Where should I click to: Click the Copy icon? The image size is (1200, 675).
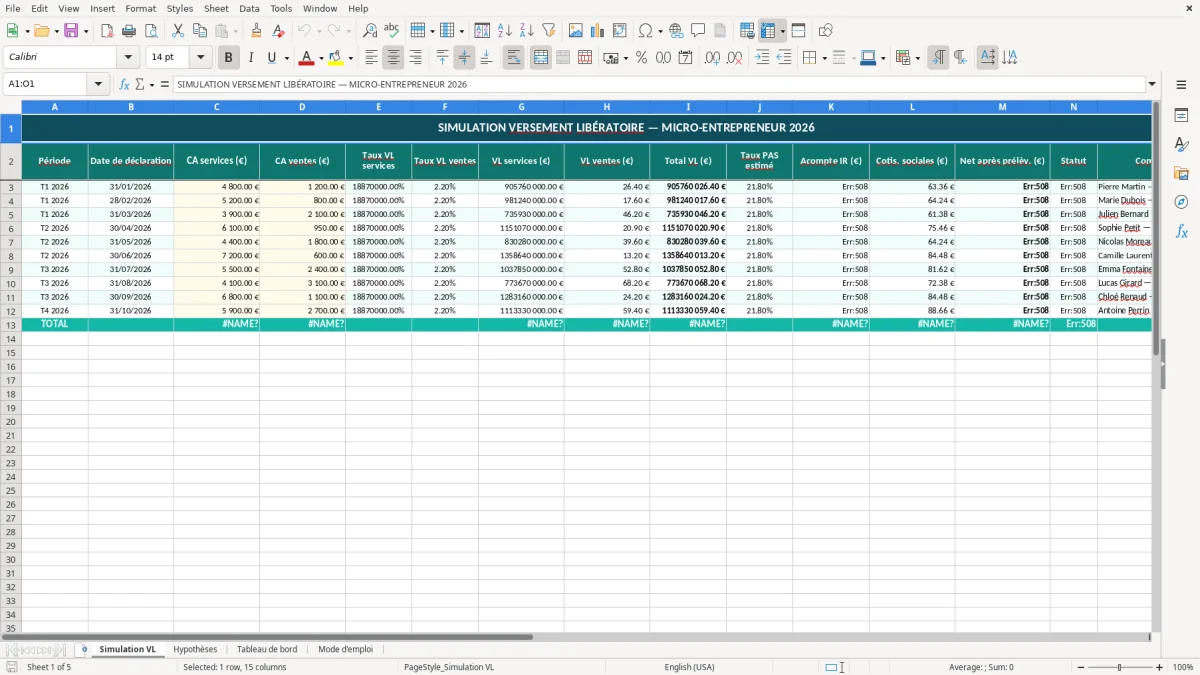pyautogui.click(x=200, y=31)
